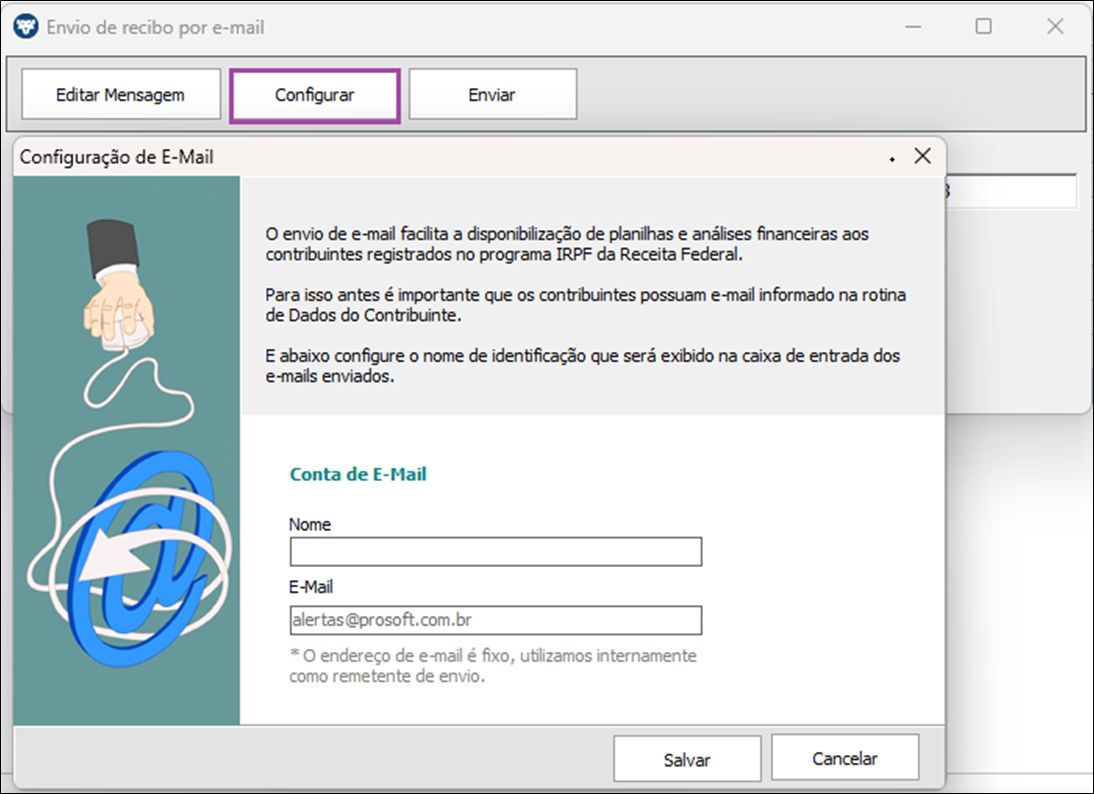Focus the Nome input field
The width and height of the screenshot is (1094, 794).
point(496,551)
